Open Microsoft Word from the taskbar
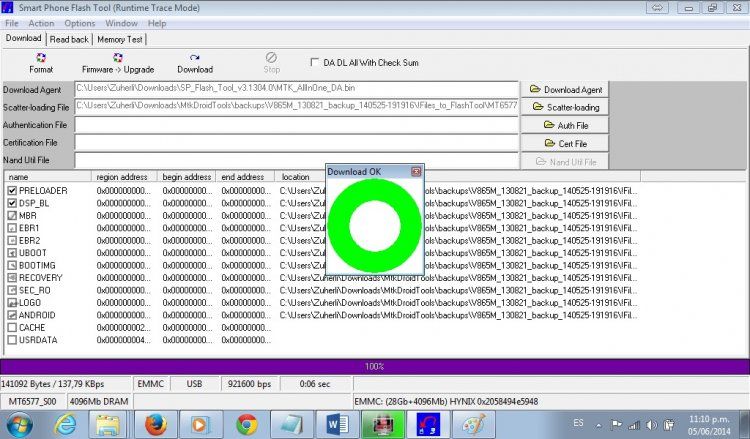The width and height of the screenshot is (750, 439). tap(337, 424)
